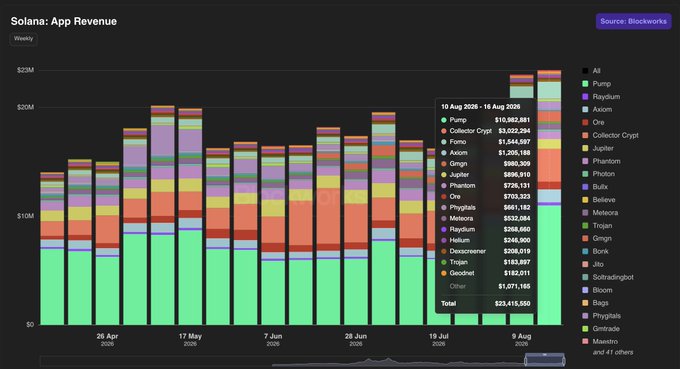Toggle Ore series in legend
The image size is (680, 369).
[593, 122]
